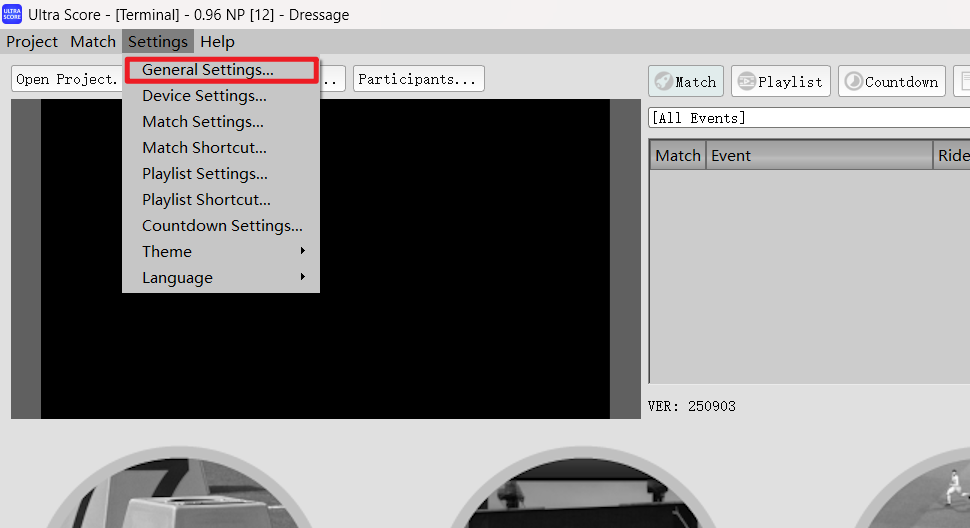Click the Open Project button
Viewport: 970px width, 528px height.
(66, 79)
